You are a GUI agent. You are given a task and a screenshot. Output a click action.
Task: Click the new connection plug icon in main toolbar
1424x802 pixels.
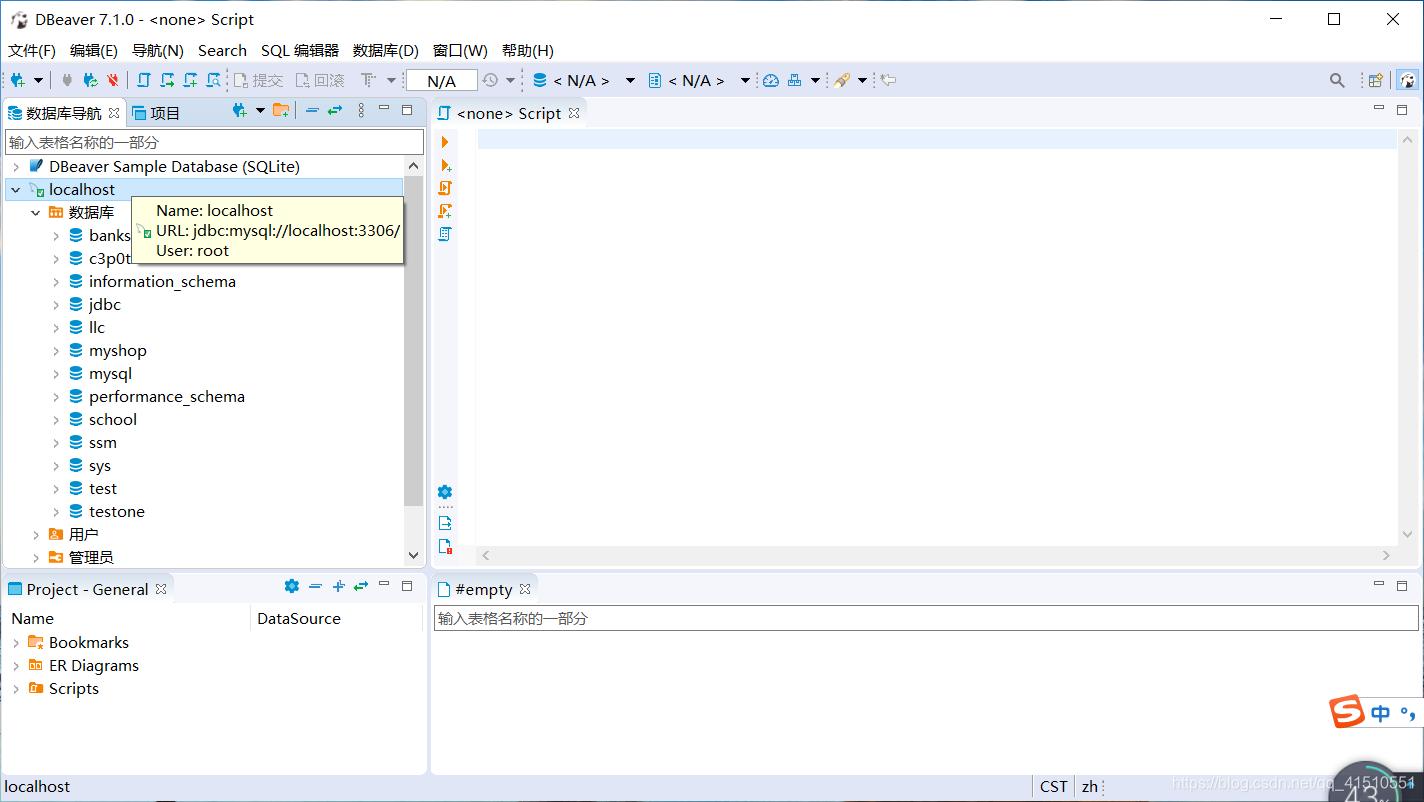[18, 80]
